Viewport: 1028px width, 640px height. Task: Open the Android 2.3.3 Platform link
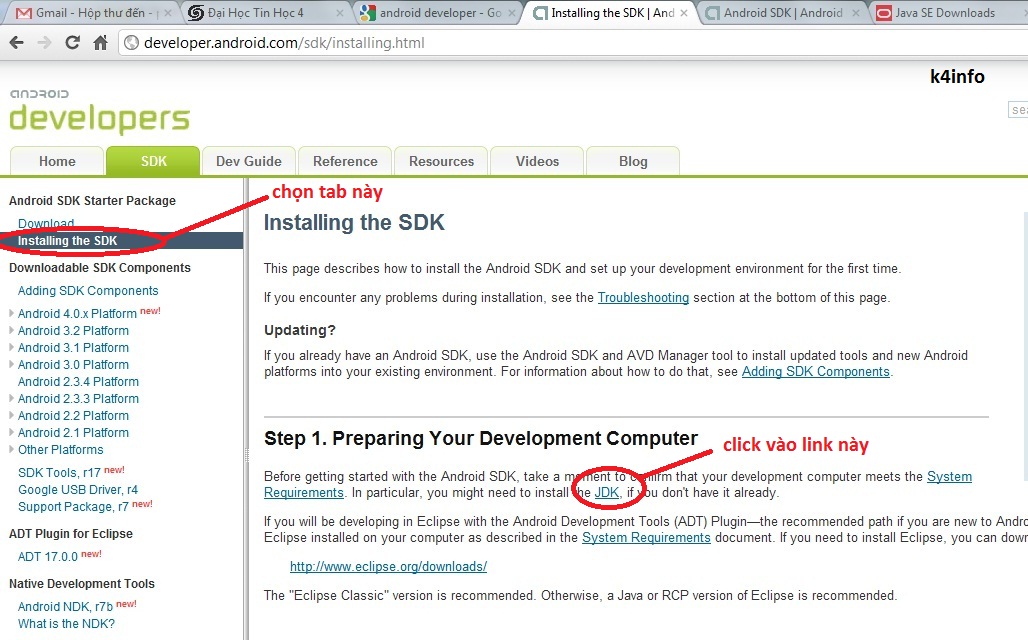pyautogui.click(x=78, y=399)
